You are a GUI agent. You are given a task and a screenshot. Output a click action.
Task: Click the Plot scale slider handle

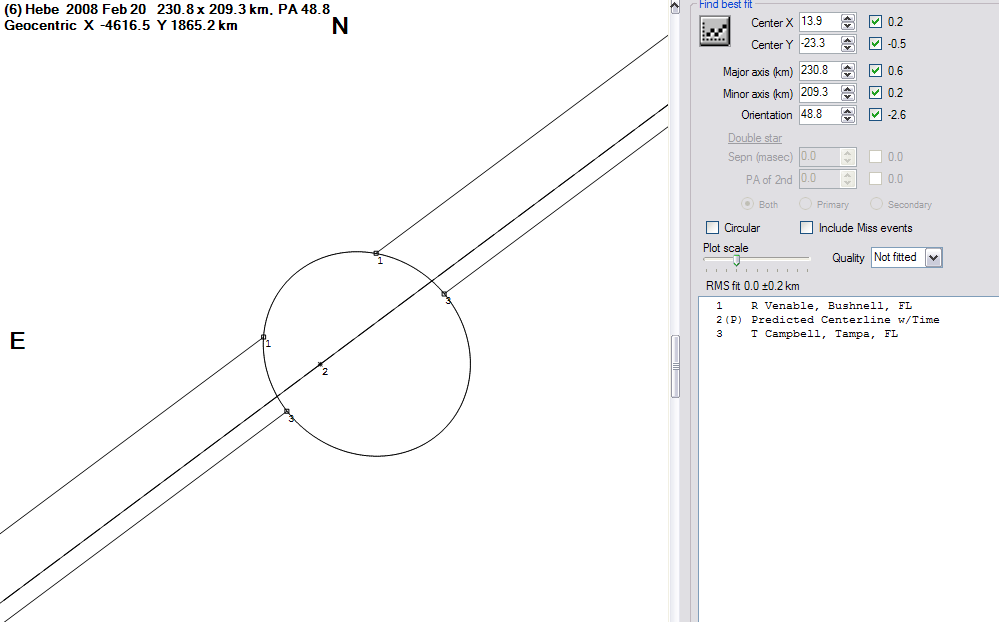point(736,260)
